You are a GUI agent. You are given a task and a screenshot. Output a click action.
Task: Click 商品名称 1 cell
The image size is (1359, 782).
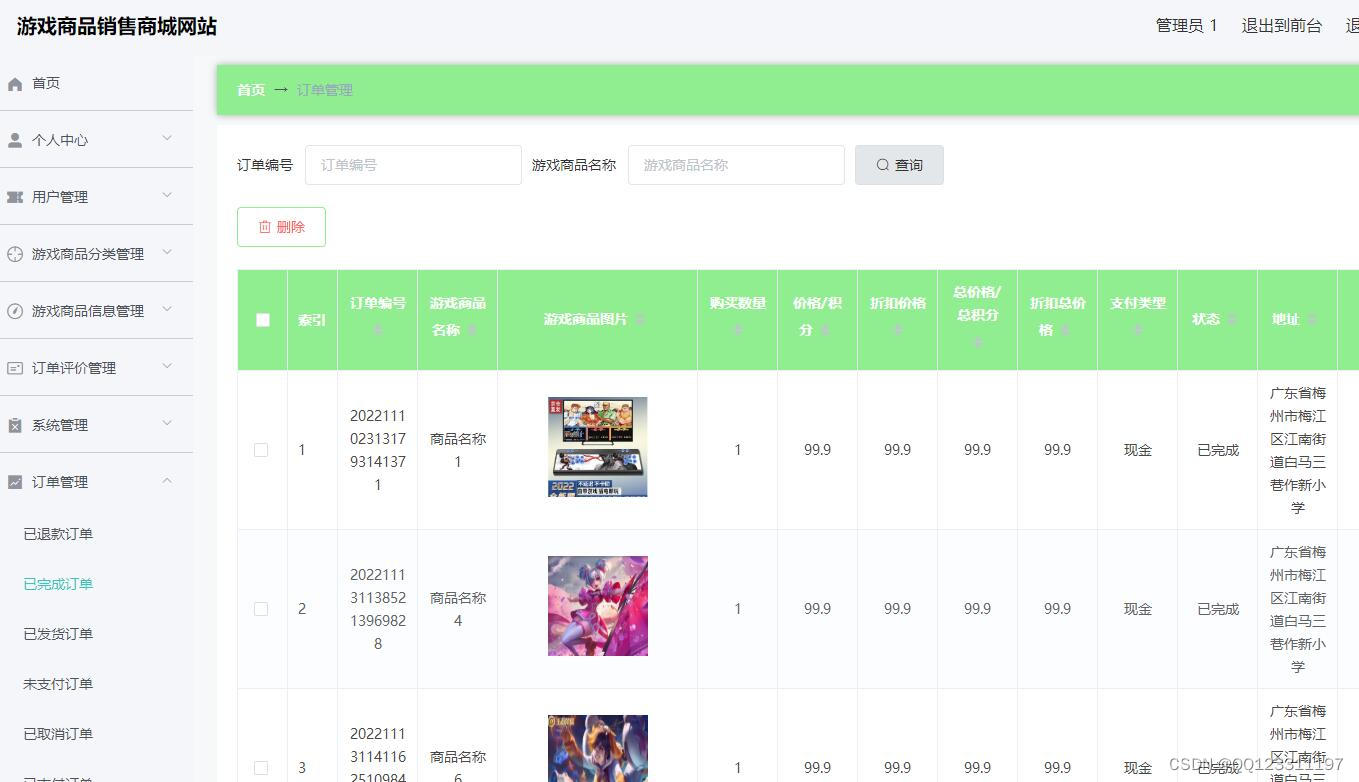click(458, 450)
